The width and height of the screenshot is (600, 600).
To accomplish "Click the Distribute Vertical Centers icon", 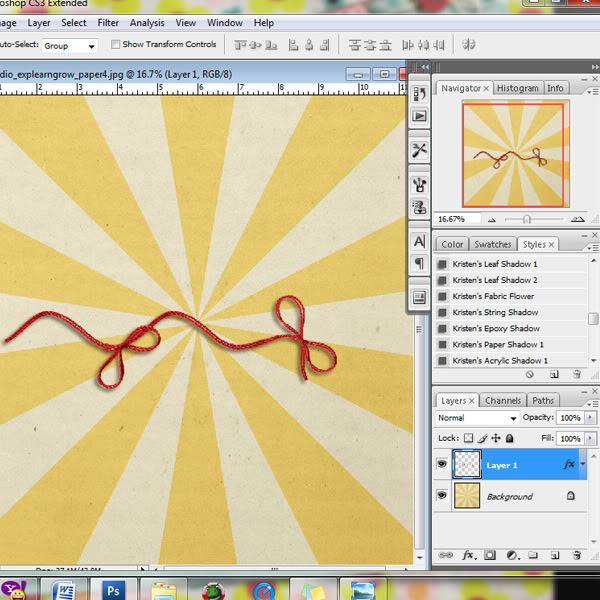I will [370, 46].
